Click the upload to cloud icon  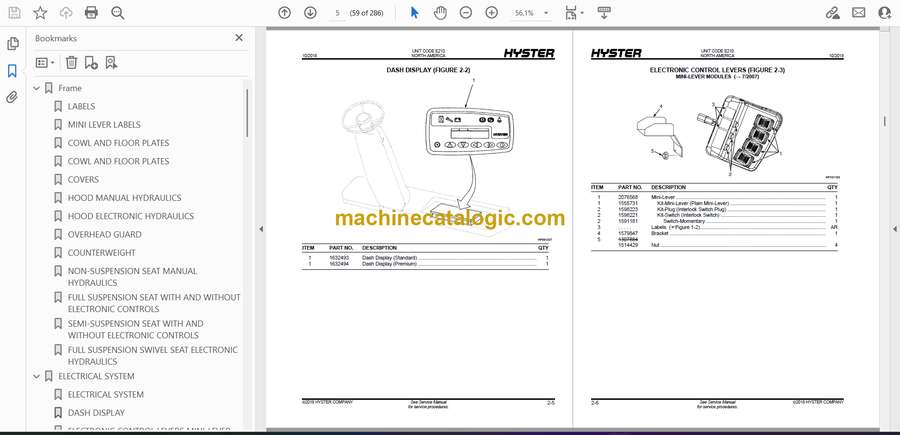pos(66,13)
